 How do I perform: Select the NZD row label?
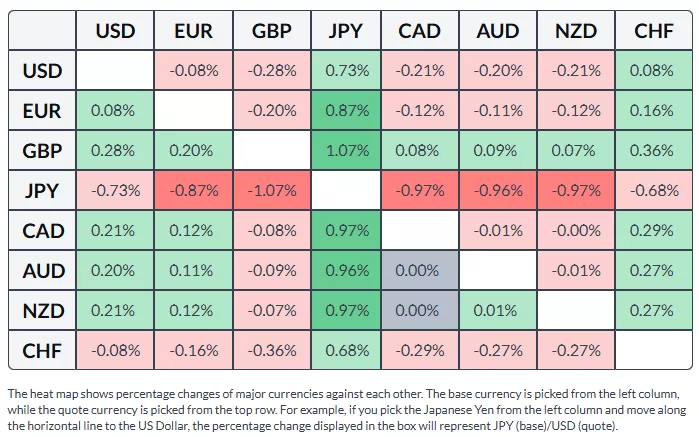click(42, 311)
